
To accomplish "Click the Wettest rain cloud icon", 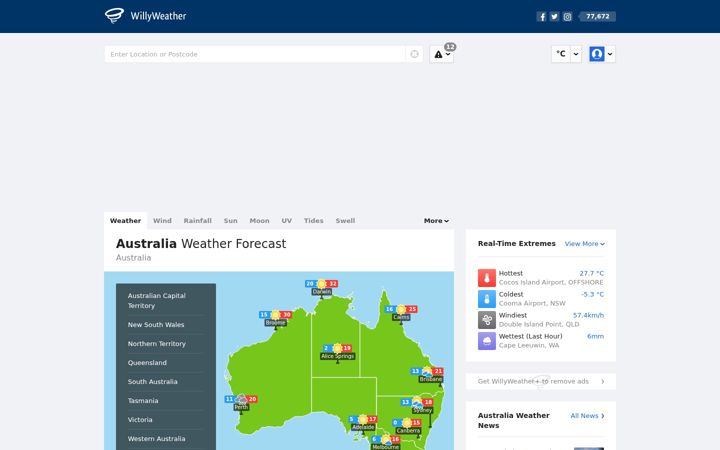I will click(487, 341).
